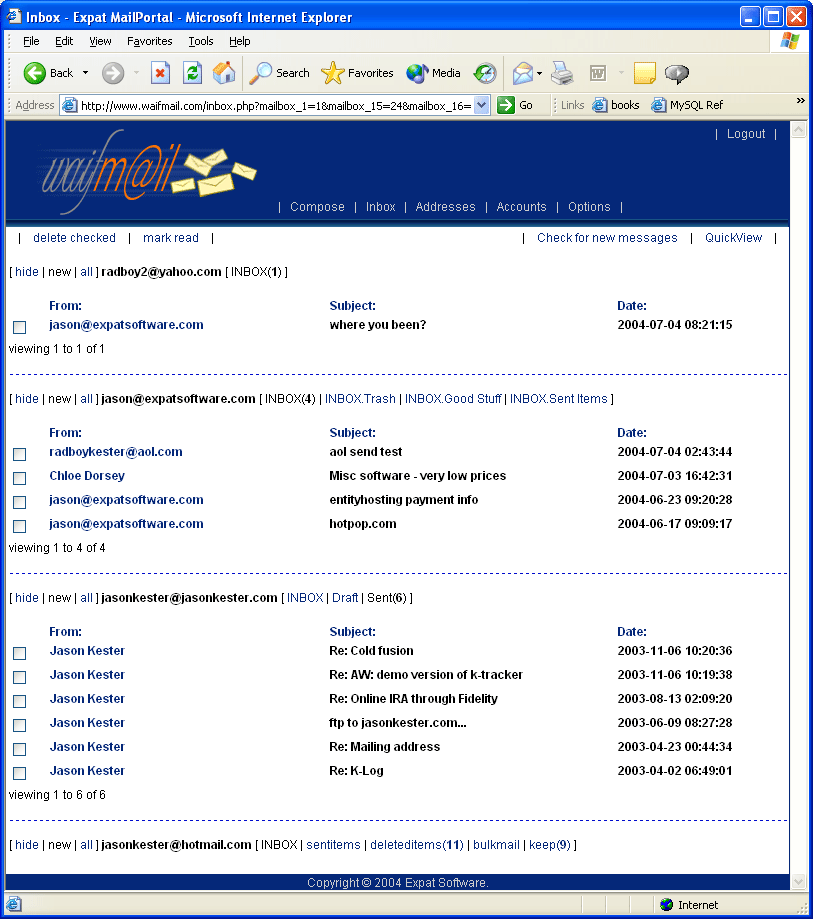Go to the Accounts link
Screen dimensions: 813x919
click(x=521, y=207)
